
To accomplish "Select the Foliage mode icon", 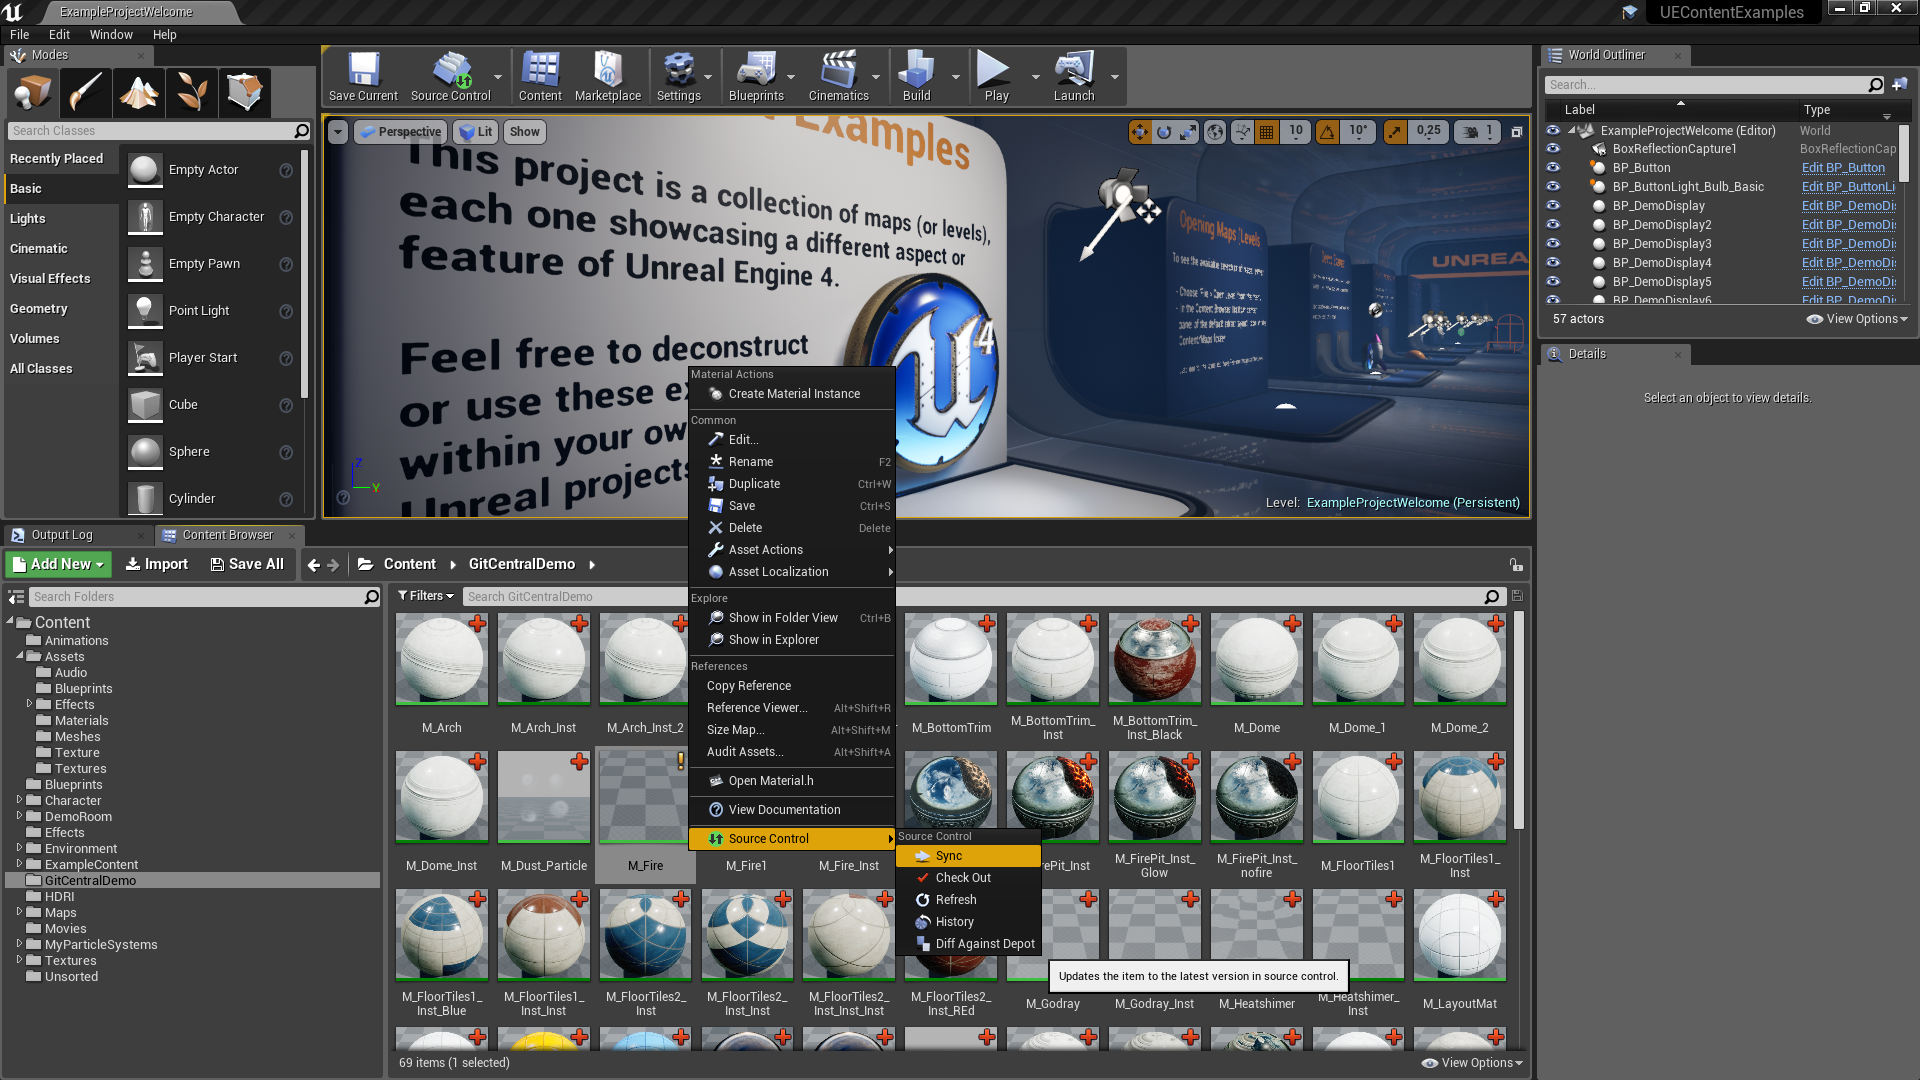I will (191, 92).
